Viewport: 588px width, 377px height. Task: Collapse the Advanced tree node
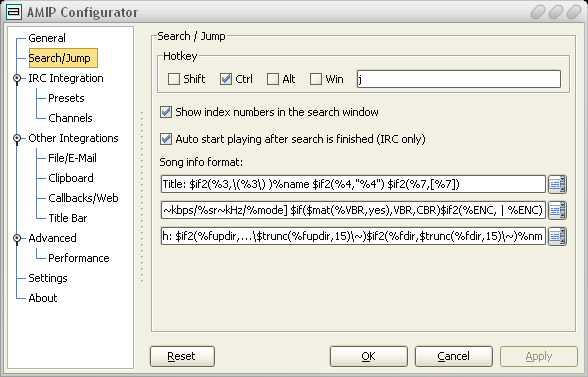[17, 238]
